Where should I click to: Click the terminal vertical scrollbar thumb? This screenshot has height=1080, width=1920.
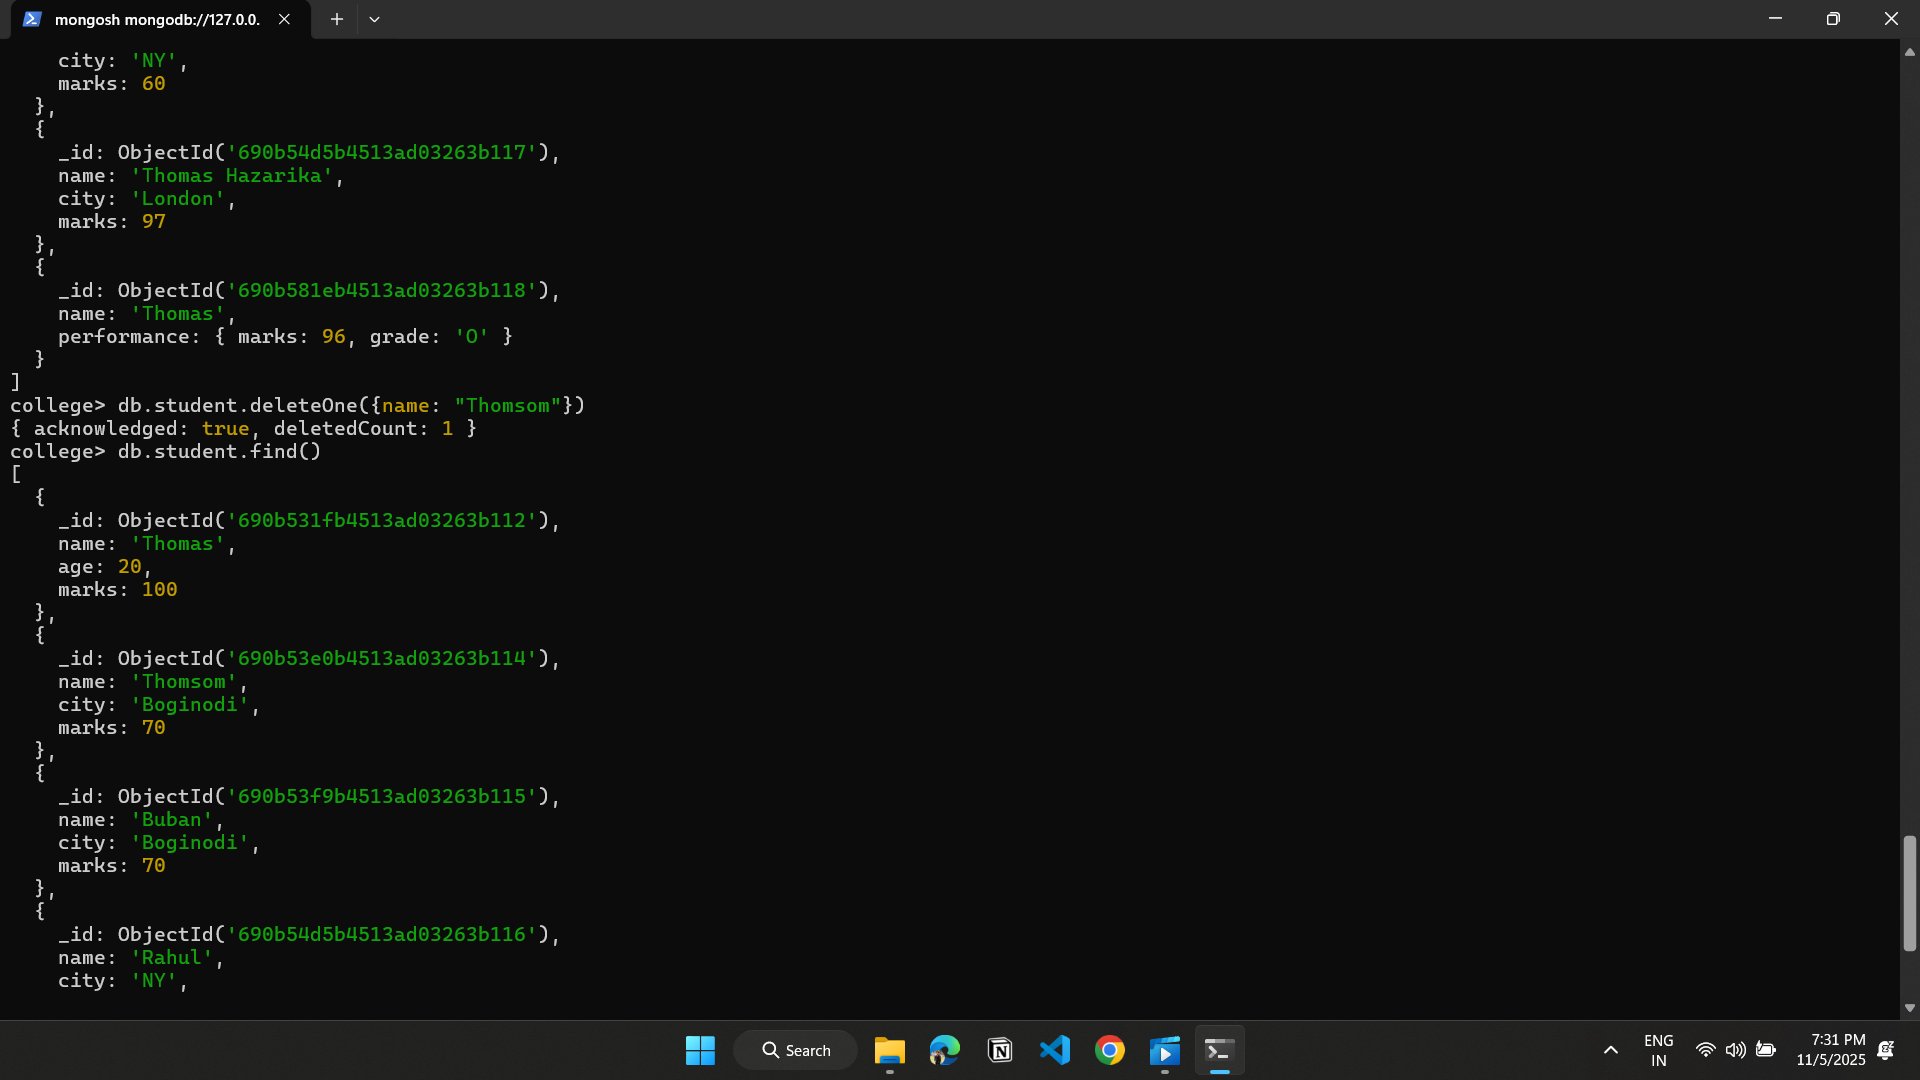1909,892
